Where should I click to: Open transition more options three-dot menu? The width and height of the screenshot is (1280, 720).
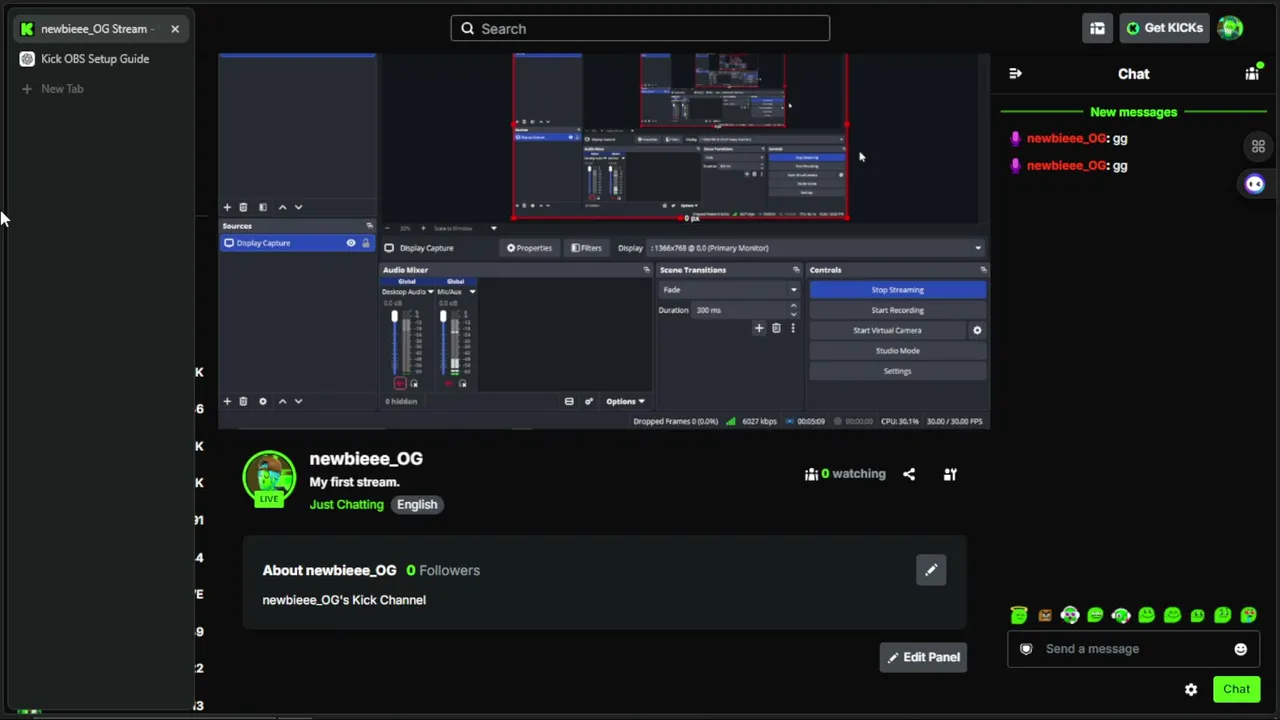point(793,328)
